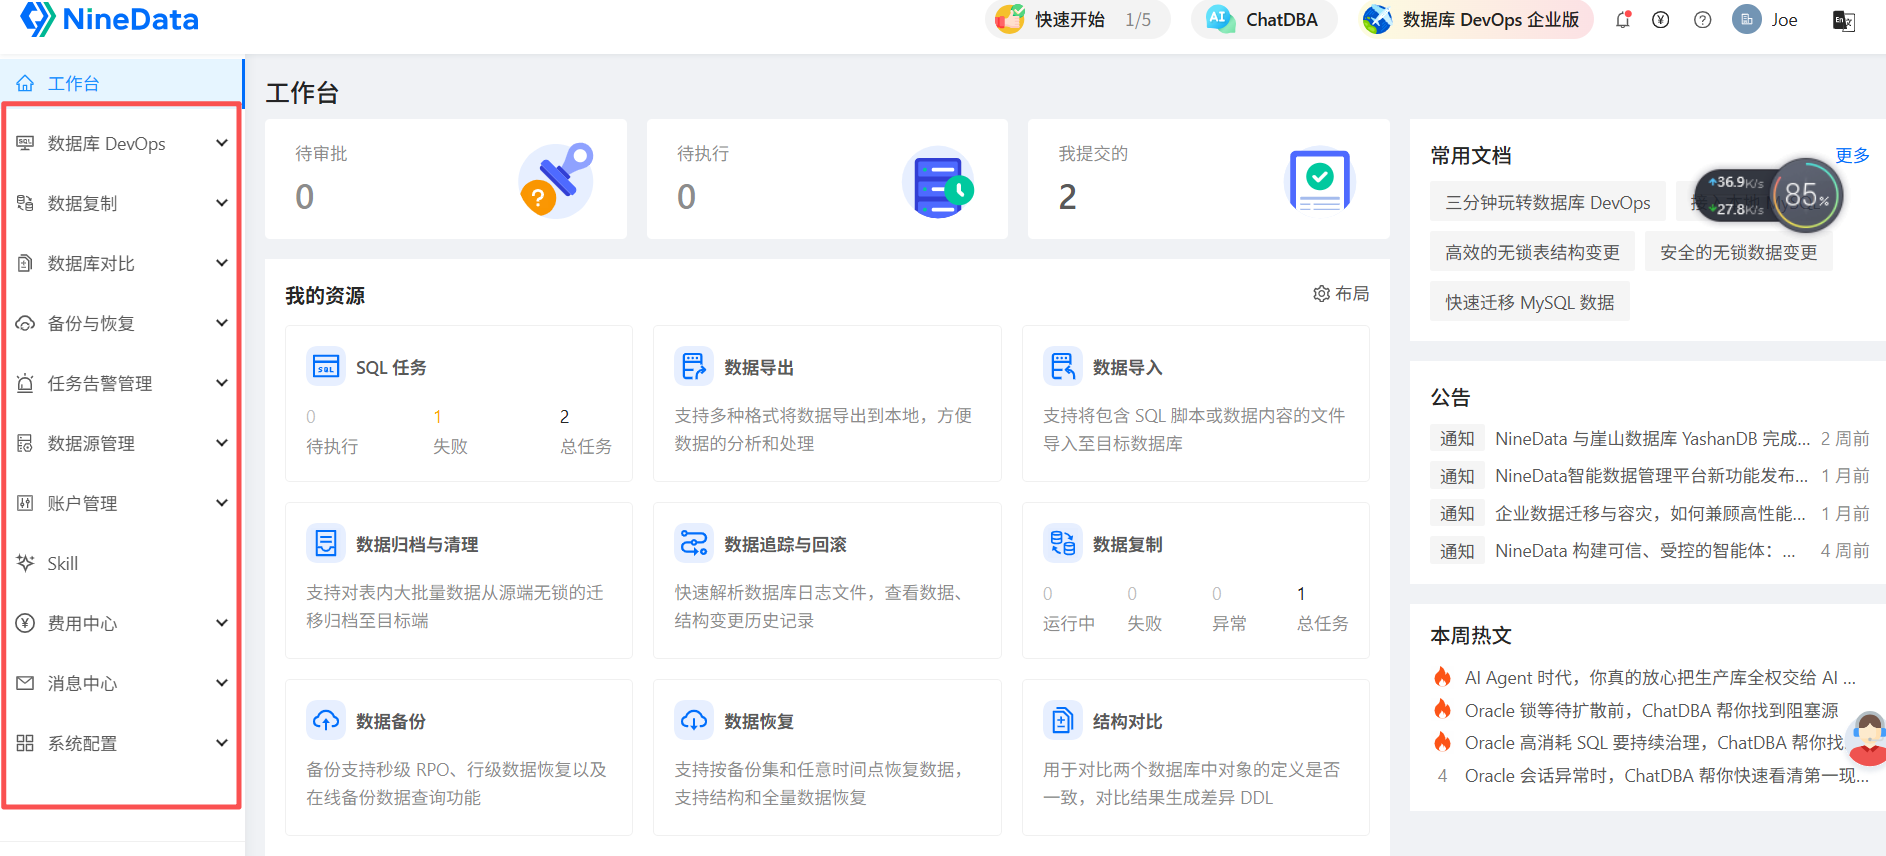
Task: Expand the 数据库 DevOps menu chevron
Action: [222, 143]
